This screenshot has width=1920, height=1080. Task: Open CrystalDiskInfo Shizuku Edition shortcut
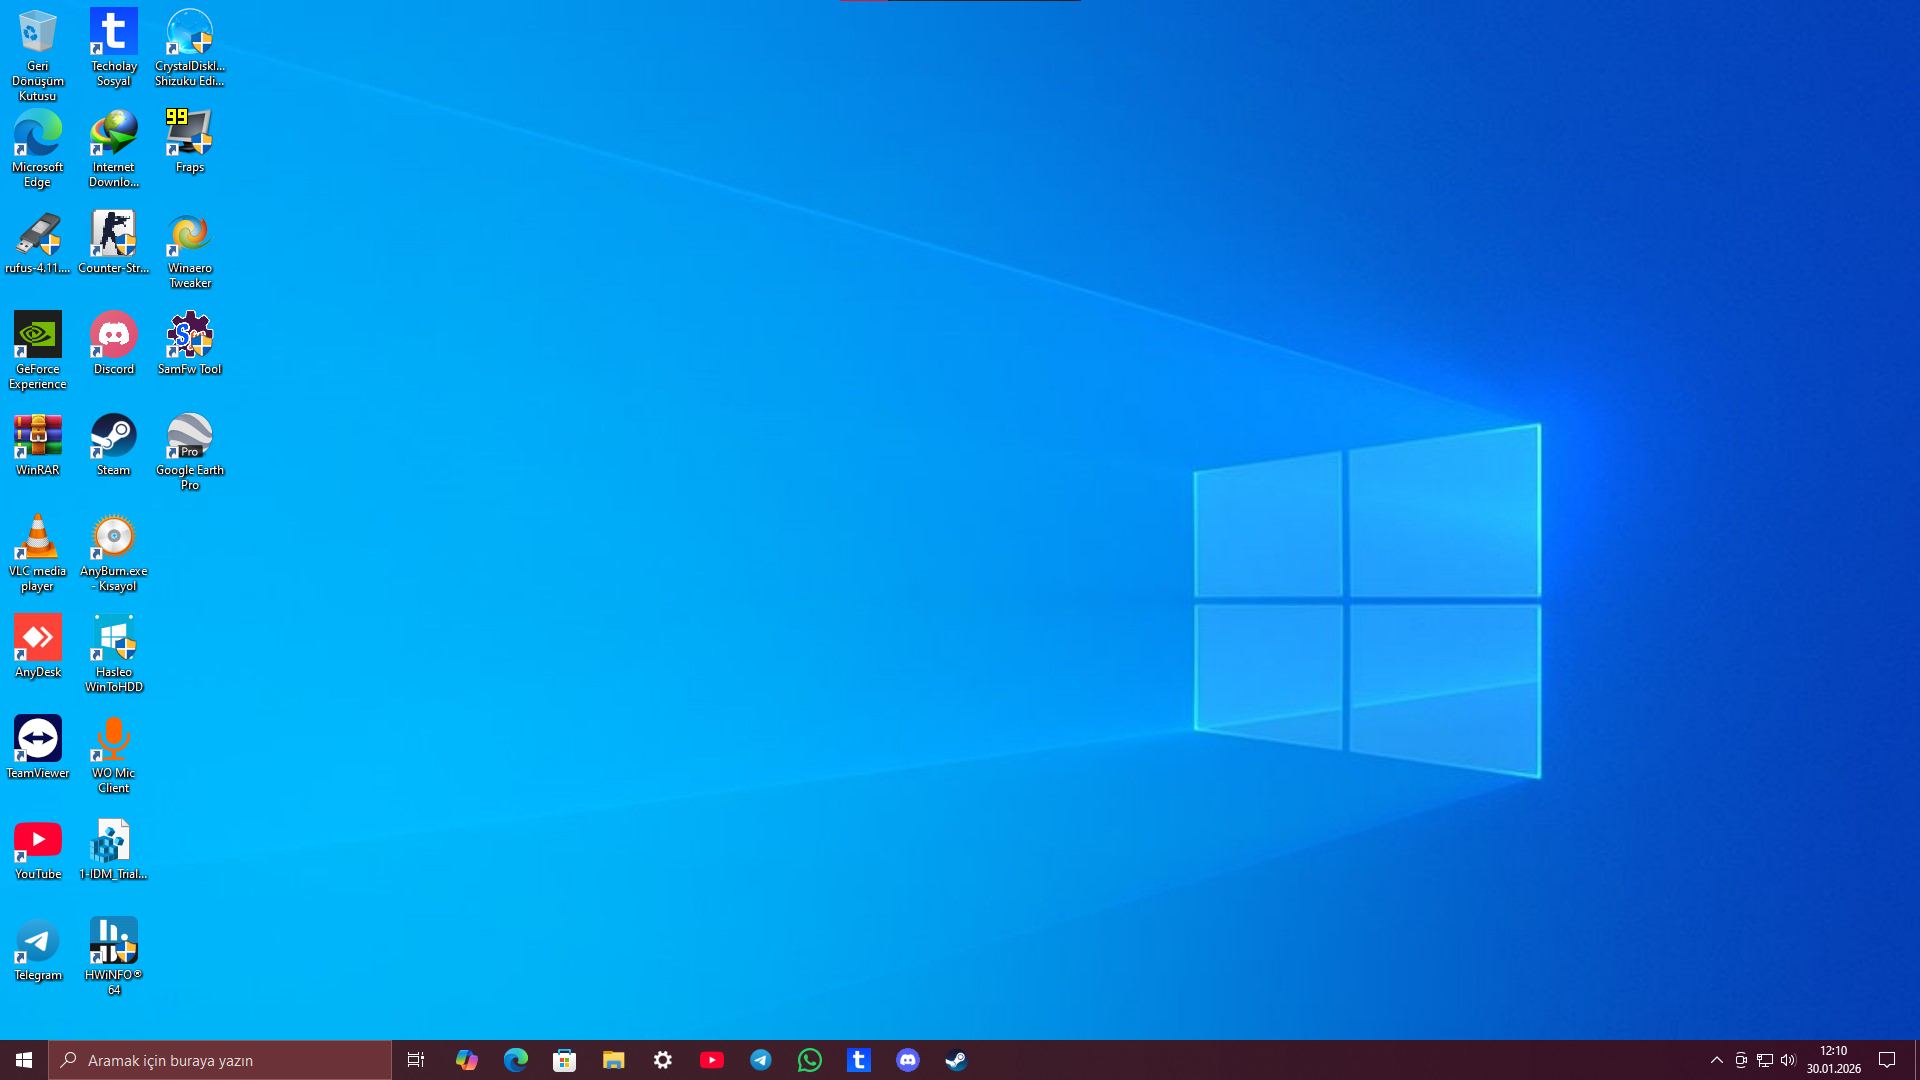(x=190, y=48)
